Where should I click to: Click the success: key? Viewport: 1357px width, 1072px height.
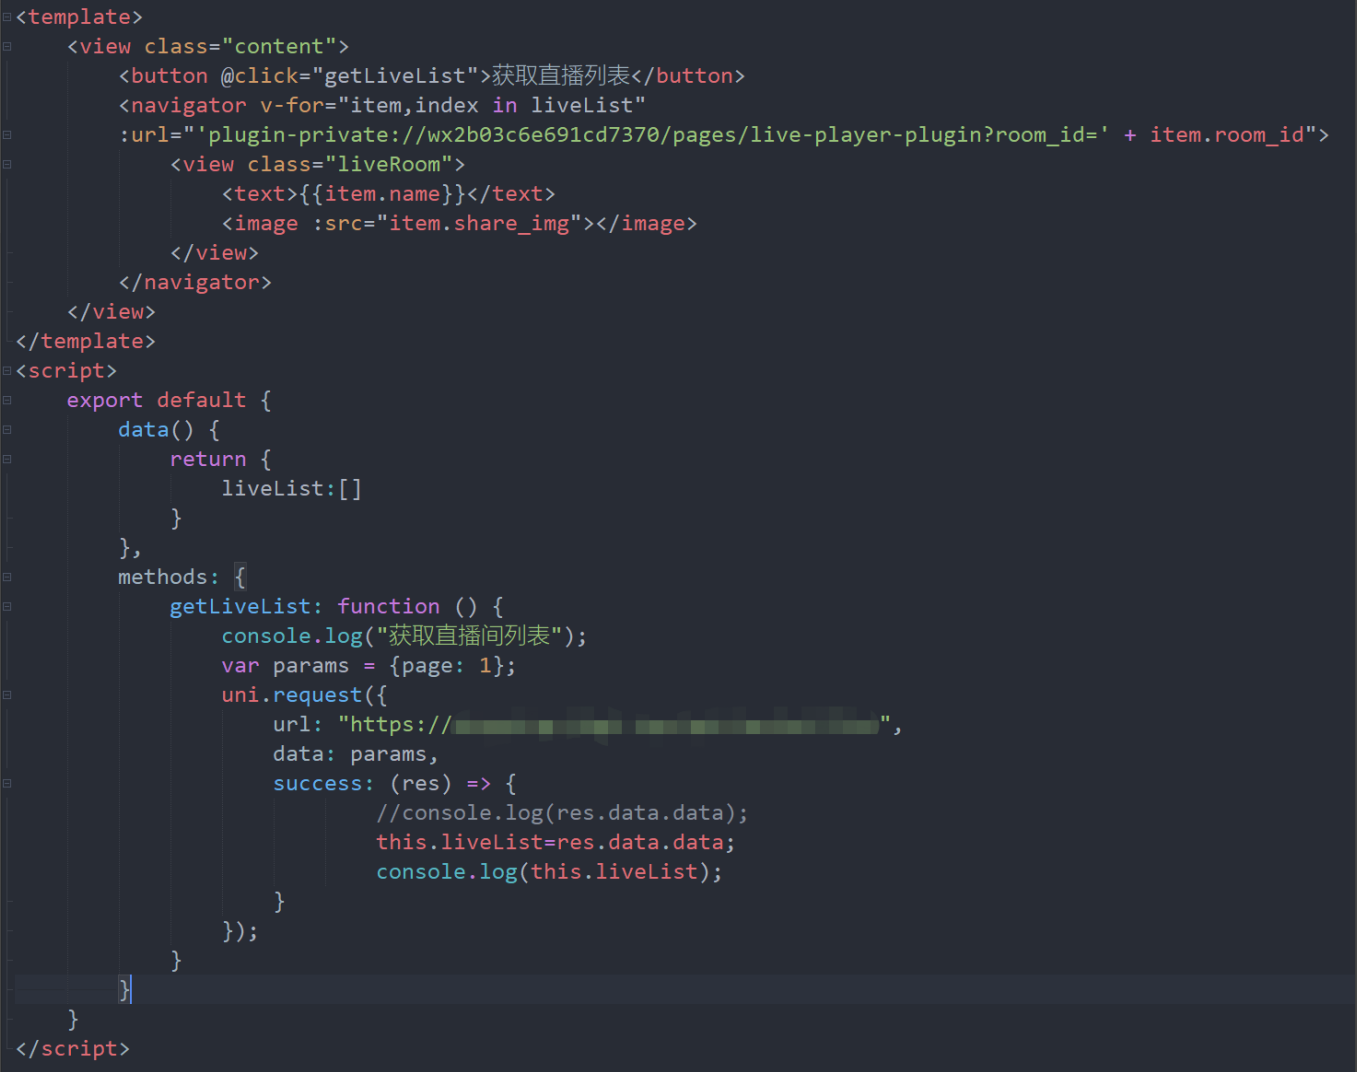point(324,784)
